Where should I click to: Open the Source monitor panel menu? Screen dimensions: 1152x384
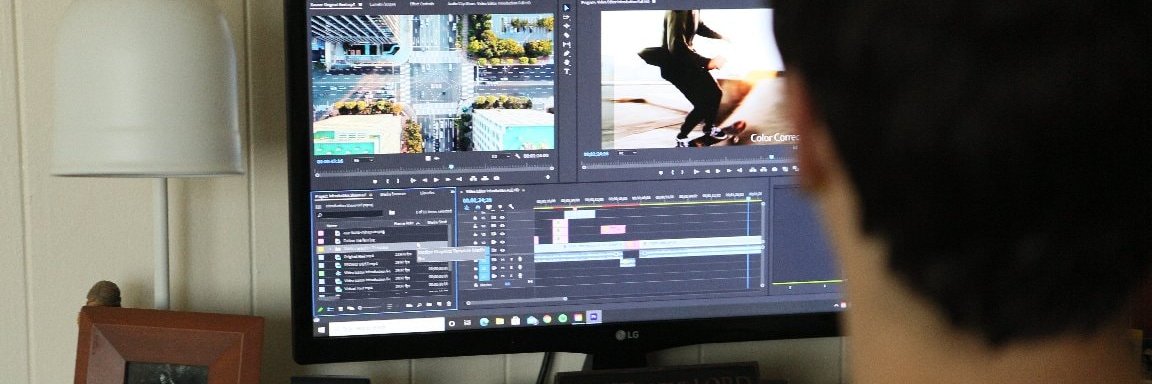(360, 4)
